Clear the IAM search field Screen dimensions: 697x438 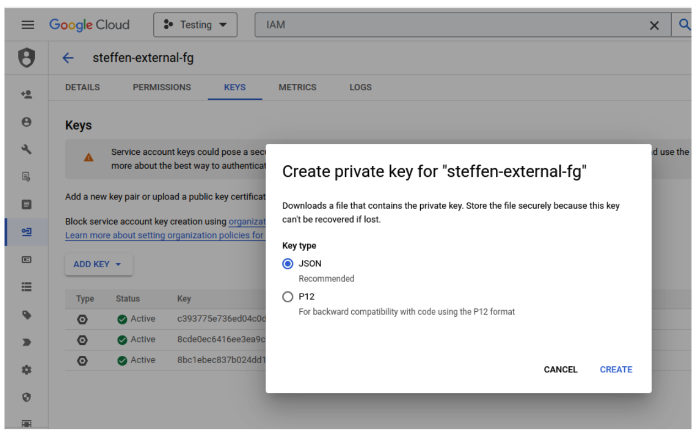coord(655,25)
